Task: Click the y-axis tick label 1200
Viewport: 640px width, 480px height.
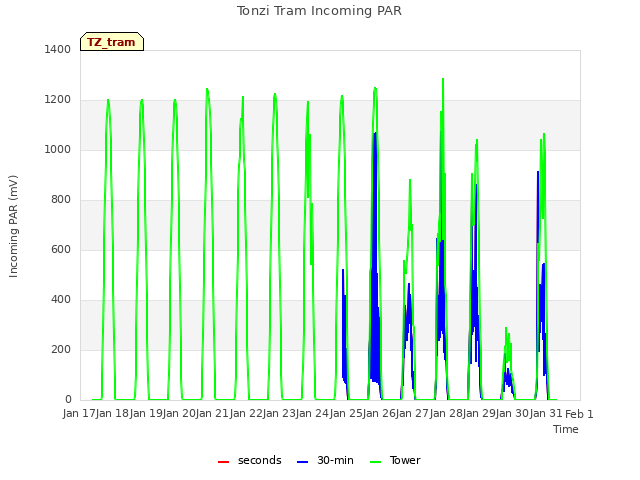Action: [x=58, y=100]
